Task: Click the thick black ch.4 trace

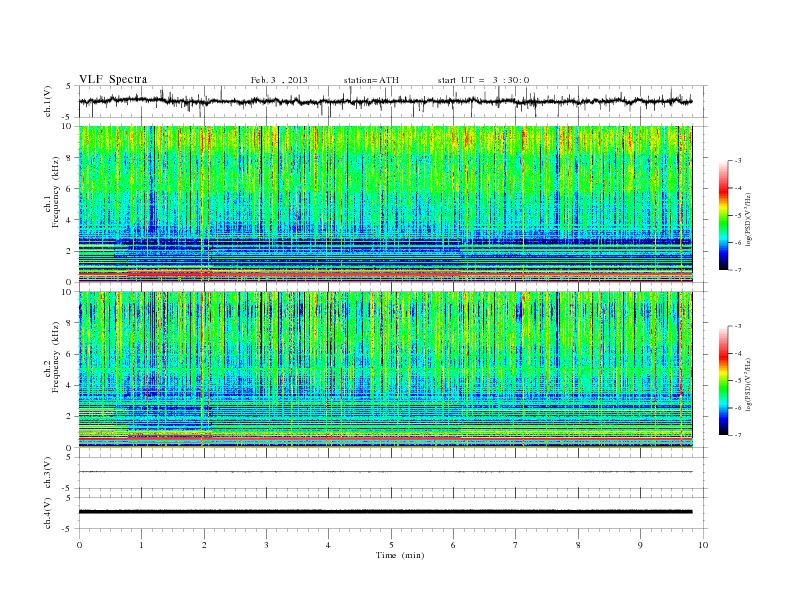Action: click(385, 512)
